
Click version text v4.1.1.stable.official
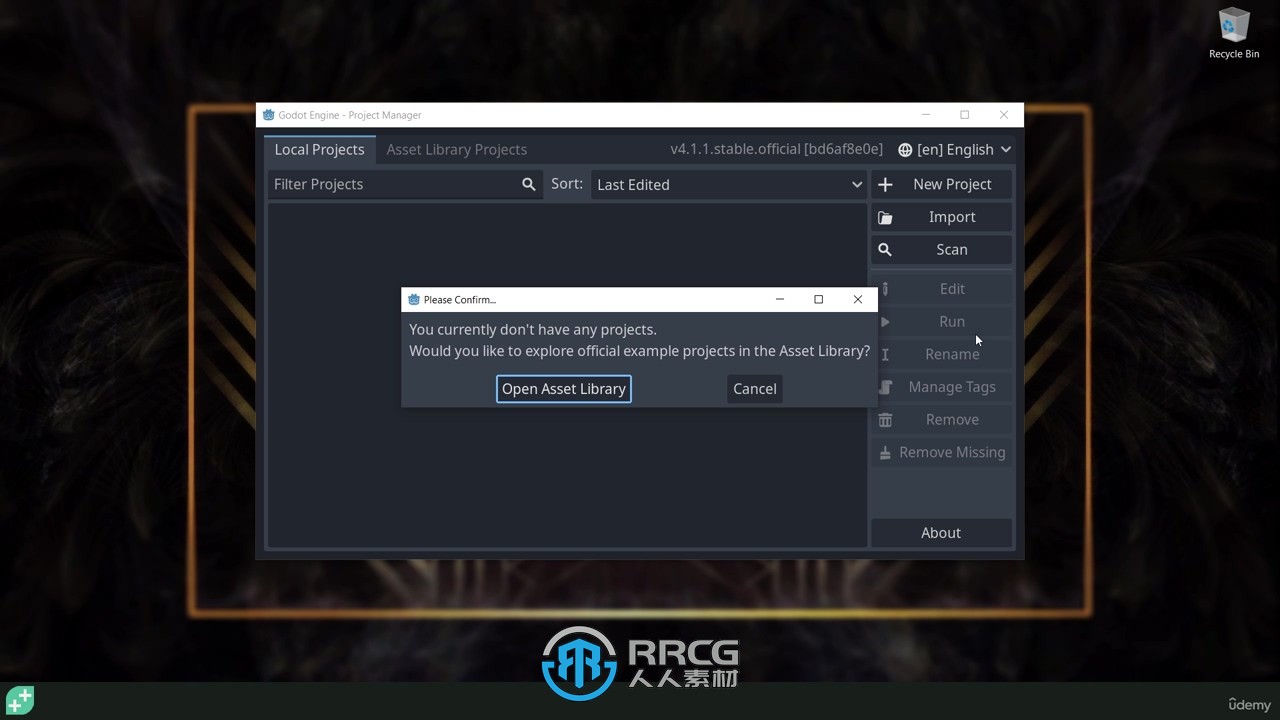click(776, 149)
